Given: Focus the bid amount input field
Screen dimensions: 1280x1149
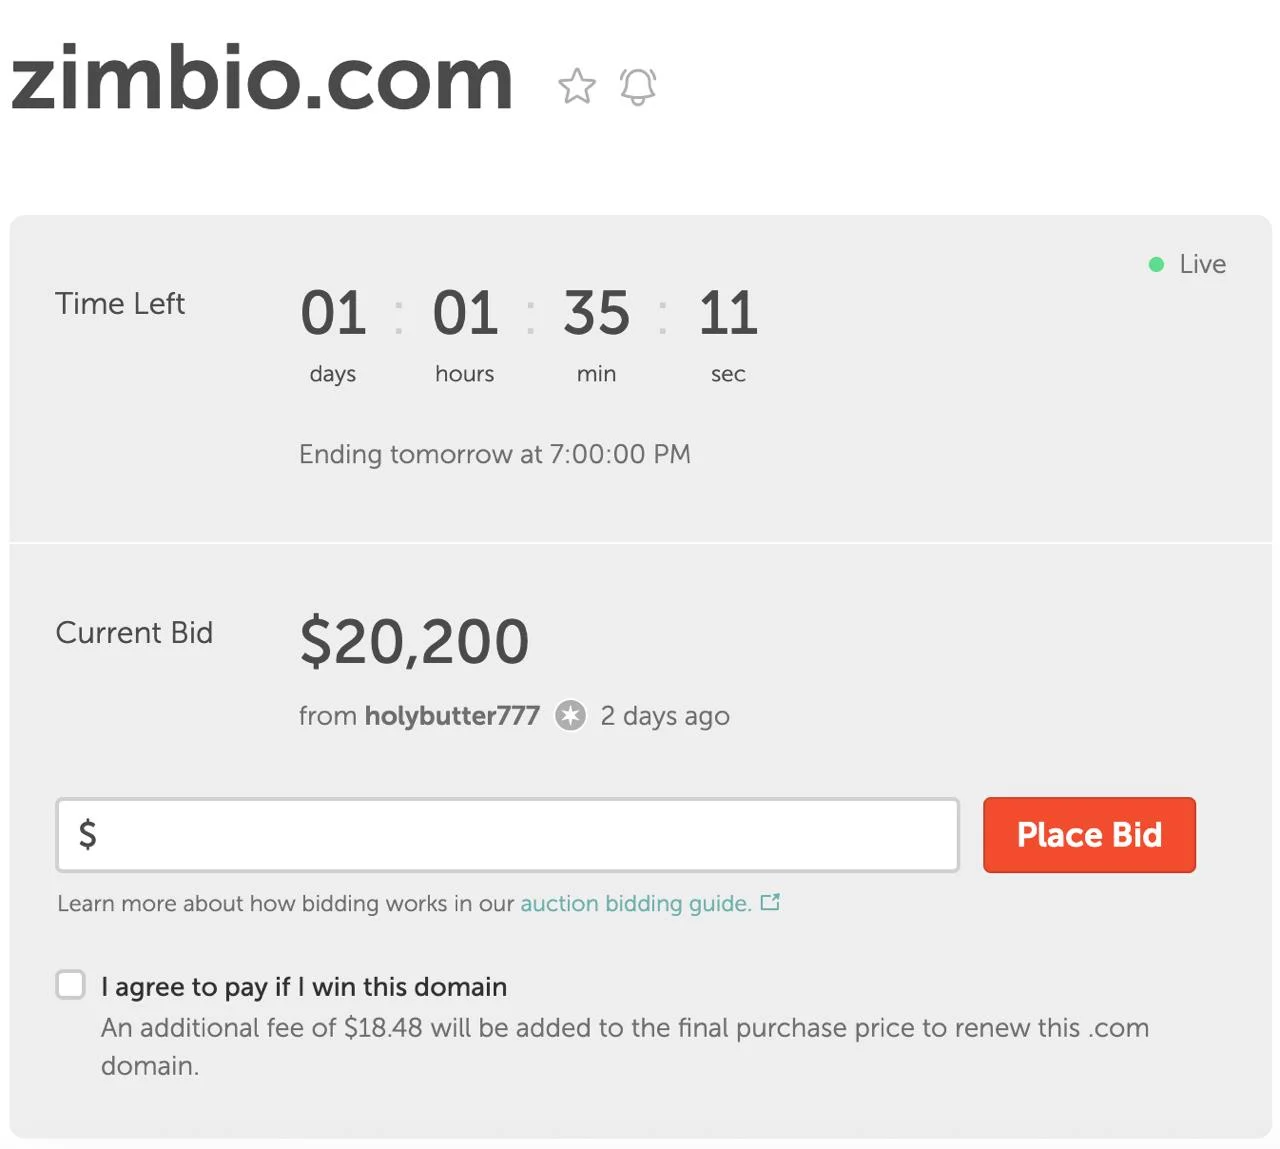Looking at the screenshot, I should click(x=520, y=834).
